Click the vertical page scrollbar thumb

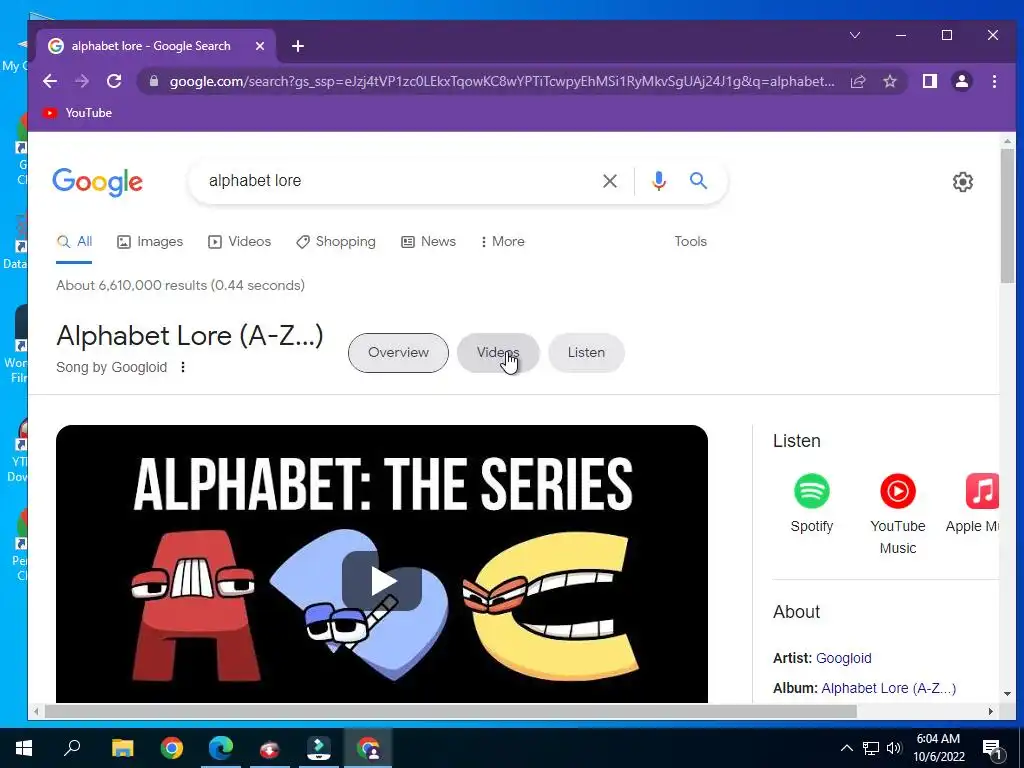coord(1008,216)
